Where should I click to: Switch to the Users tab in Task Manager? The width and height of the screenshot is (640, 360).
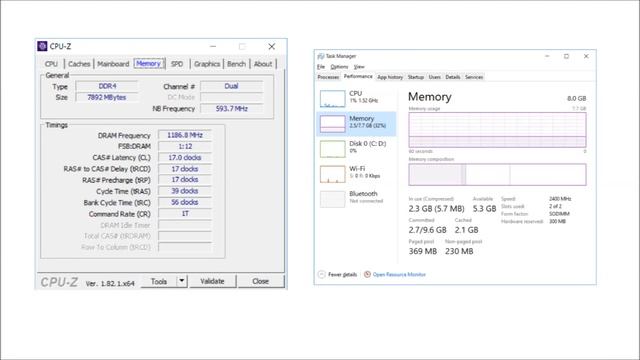pyautogui.click(x=435, y=77)
